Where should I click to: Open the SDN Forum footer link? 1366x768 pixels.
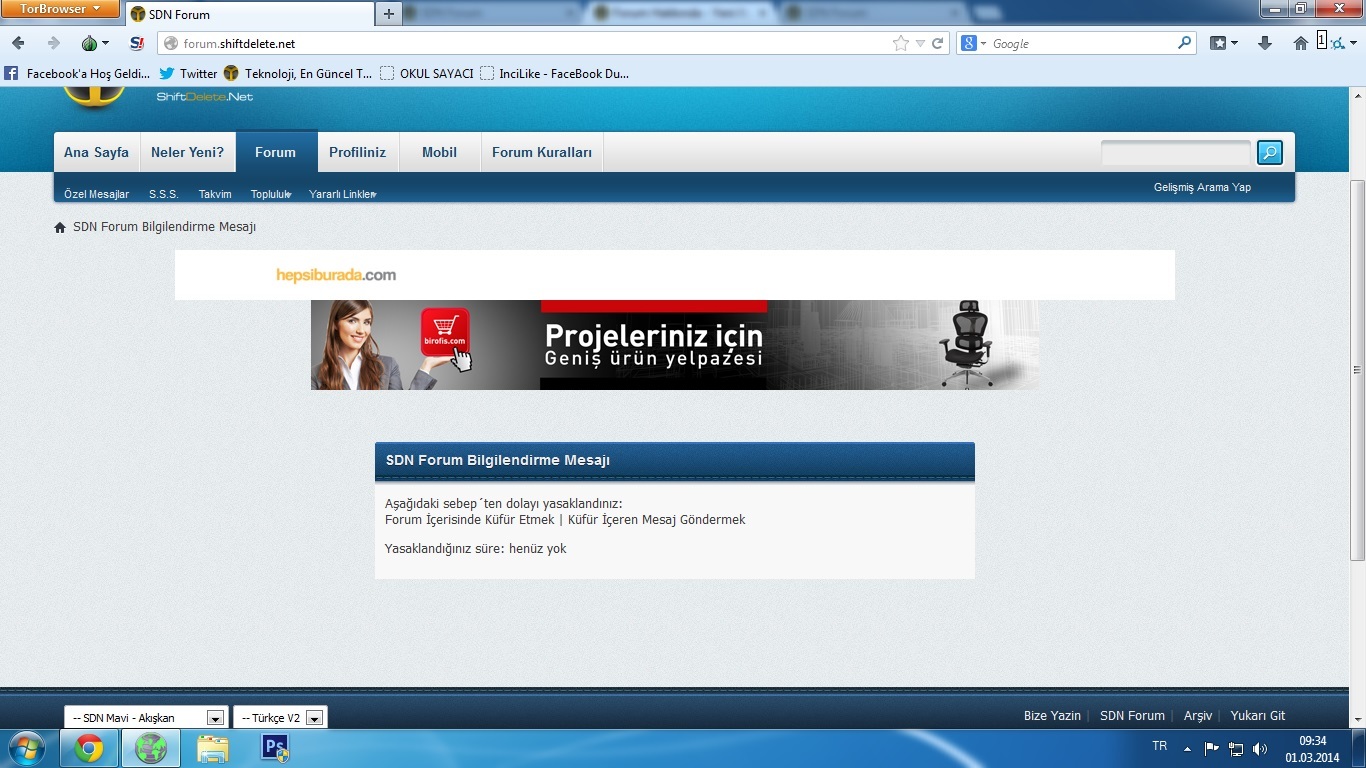coord(1132,716)
